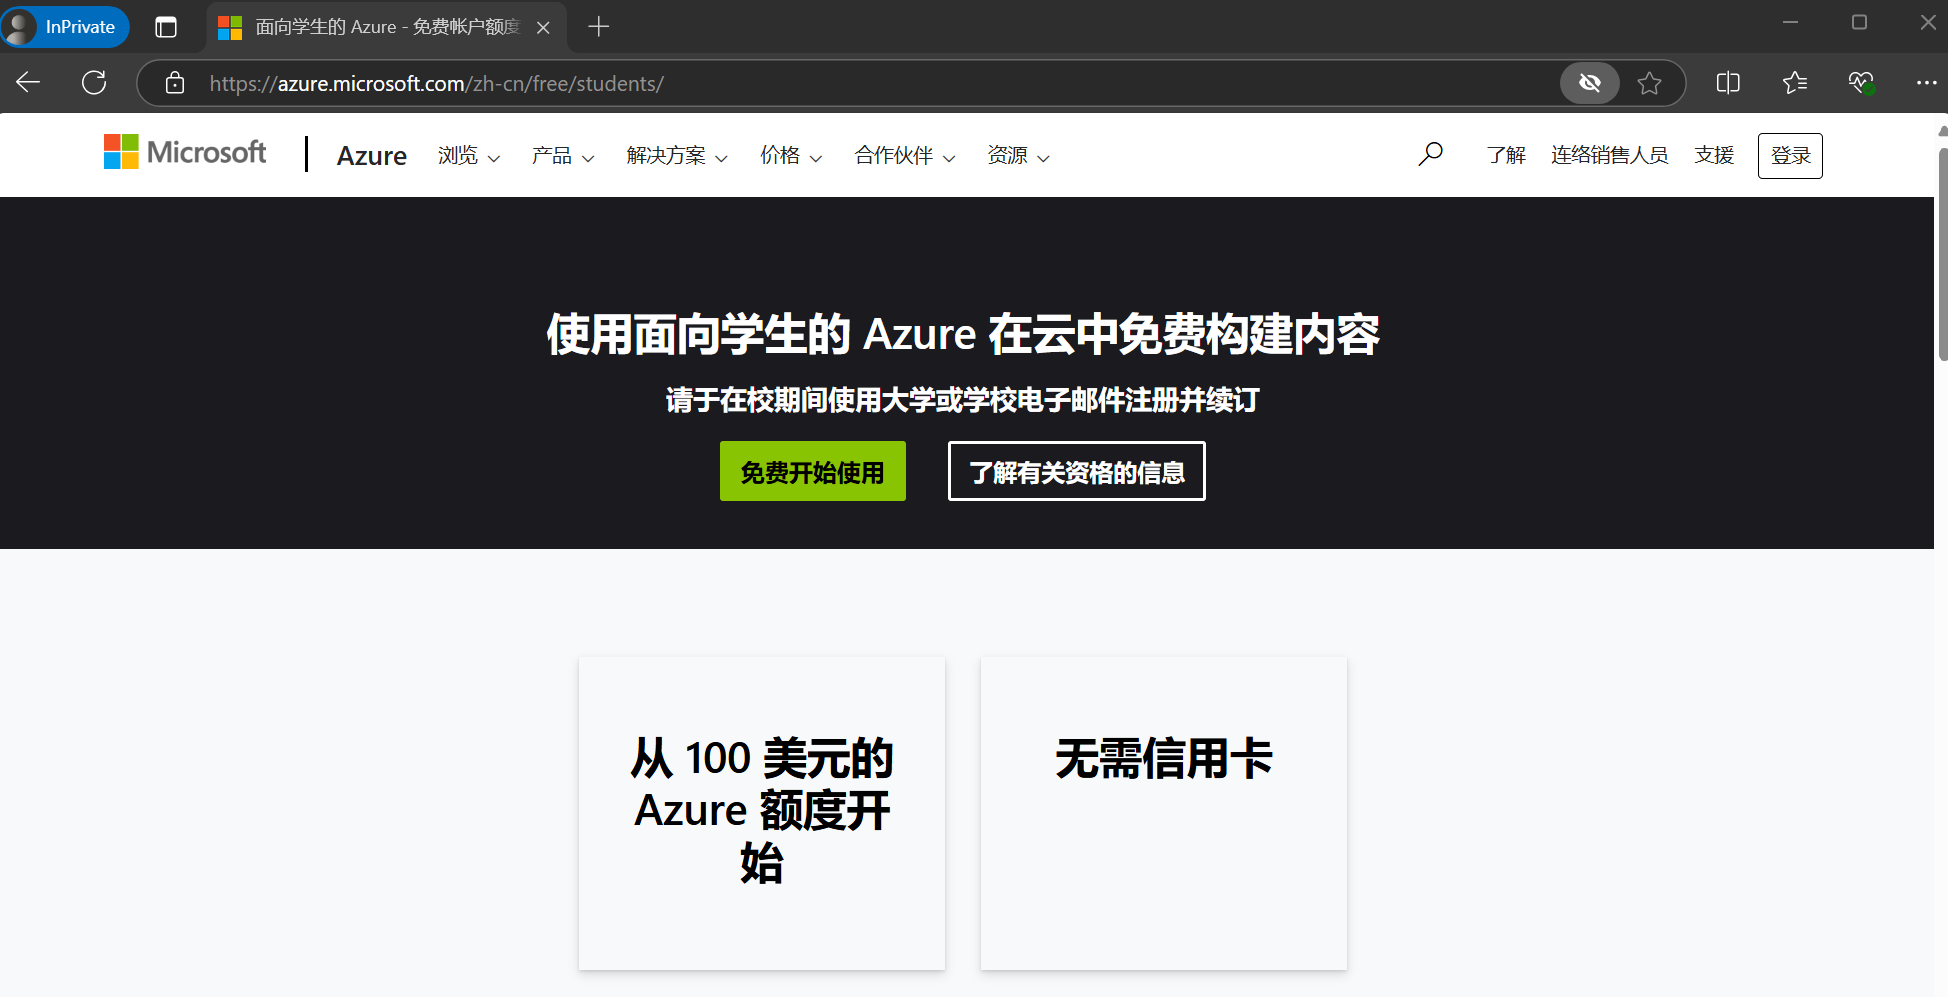Open the favorites list icon
This screenshot has width=1948, height=997.
pyautogui.click(x=1795, y=83)
